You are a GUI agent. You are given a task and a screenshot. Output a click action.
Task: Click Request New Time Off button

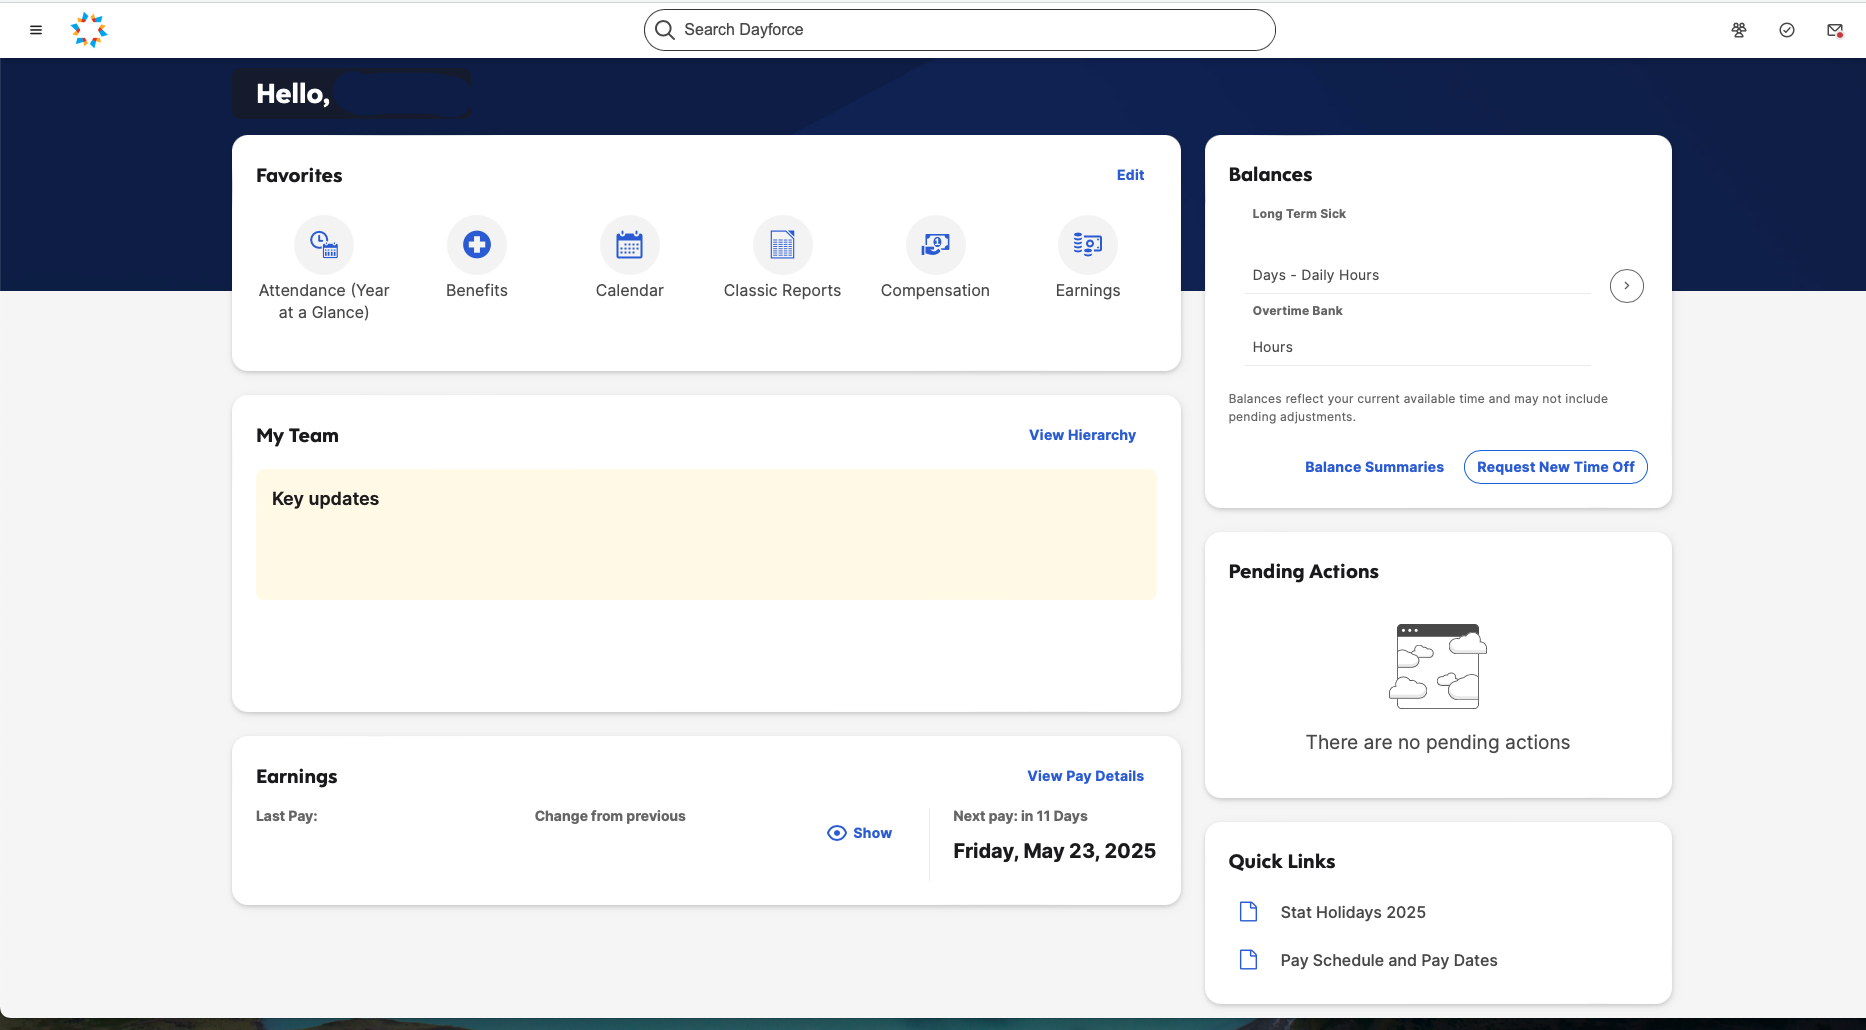1555,467
